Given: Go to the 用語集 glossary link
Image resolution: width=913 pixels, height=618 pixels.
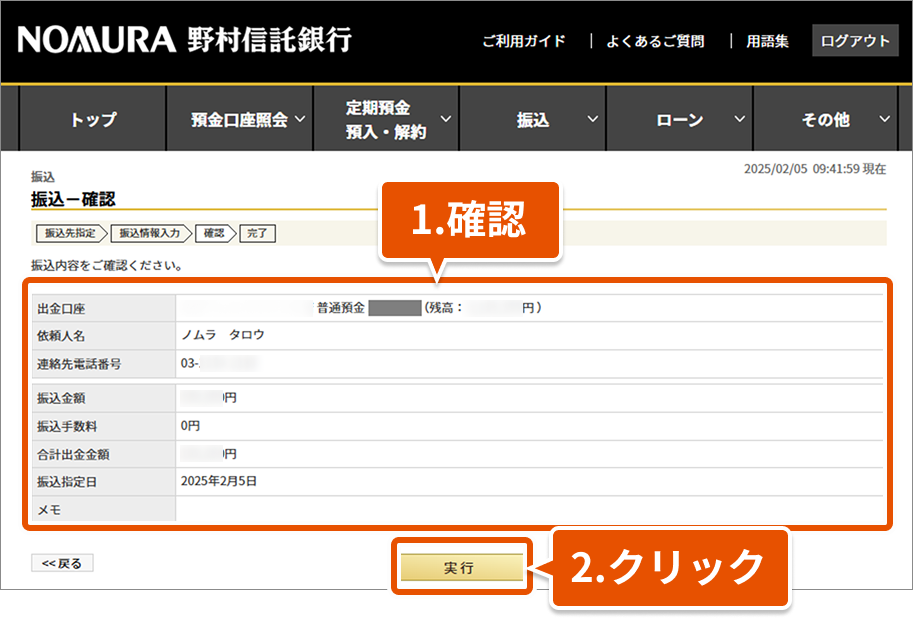Looking at the screenshot, I should click(x=767, y=41).
